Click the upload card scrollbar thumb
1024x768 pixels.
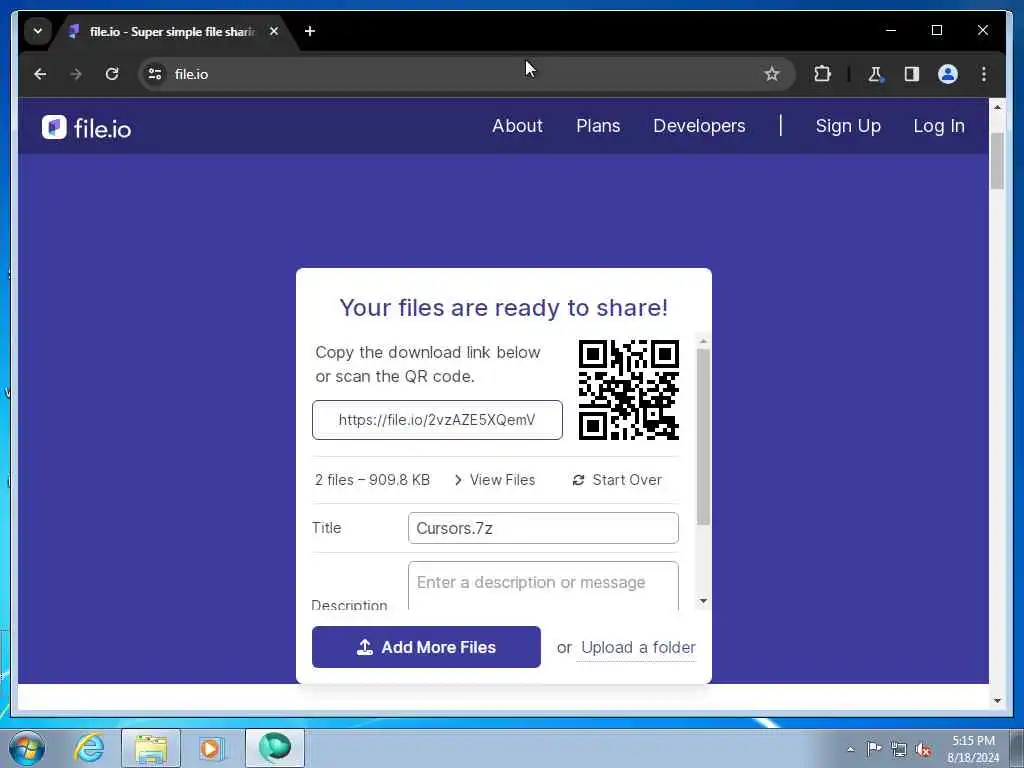[x=703, y=436]
